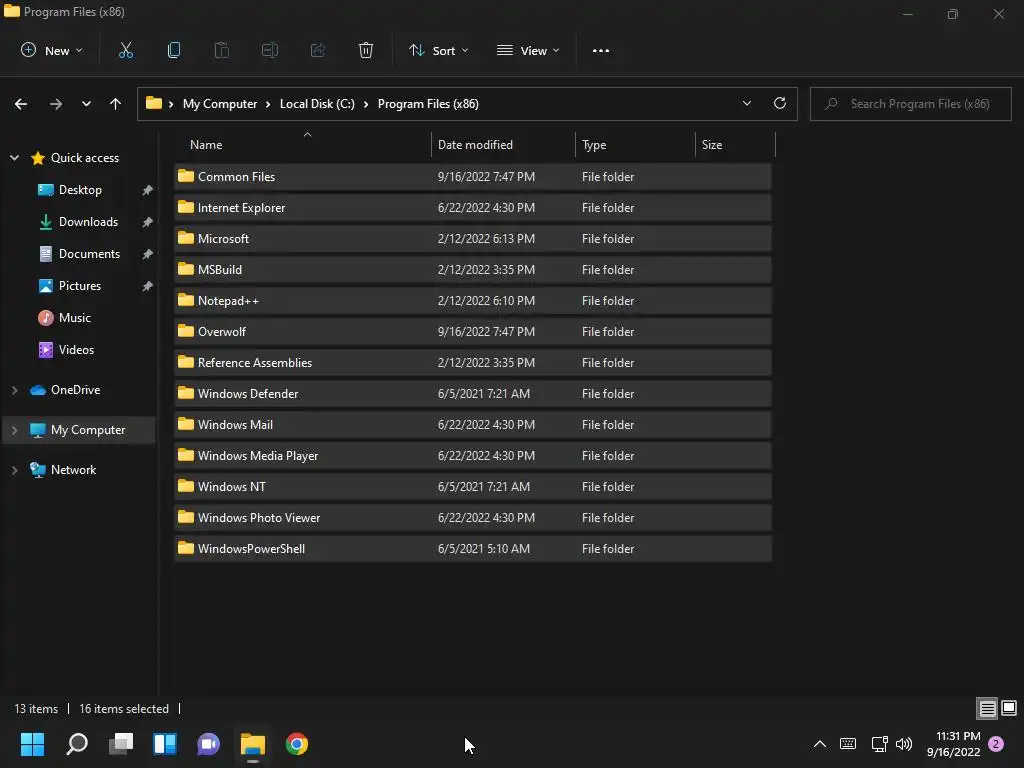Expand the OneDrive tree node
1024x768 pixels.
[x=14, y=390]
